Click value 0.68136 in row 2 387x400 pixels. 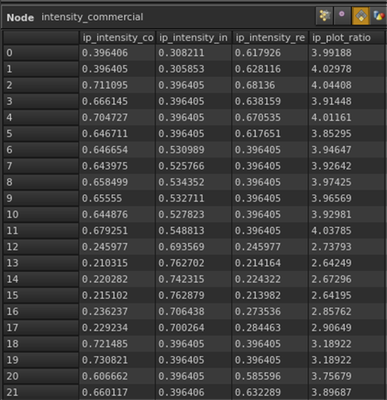pyautogui.click(x=255, y=85)
